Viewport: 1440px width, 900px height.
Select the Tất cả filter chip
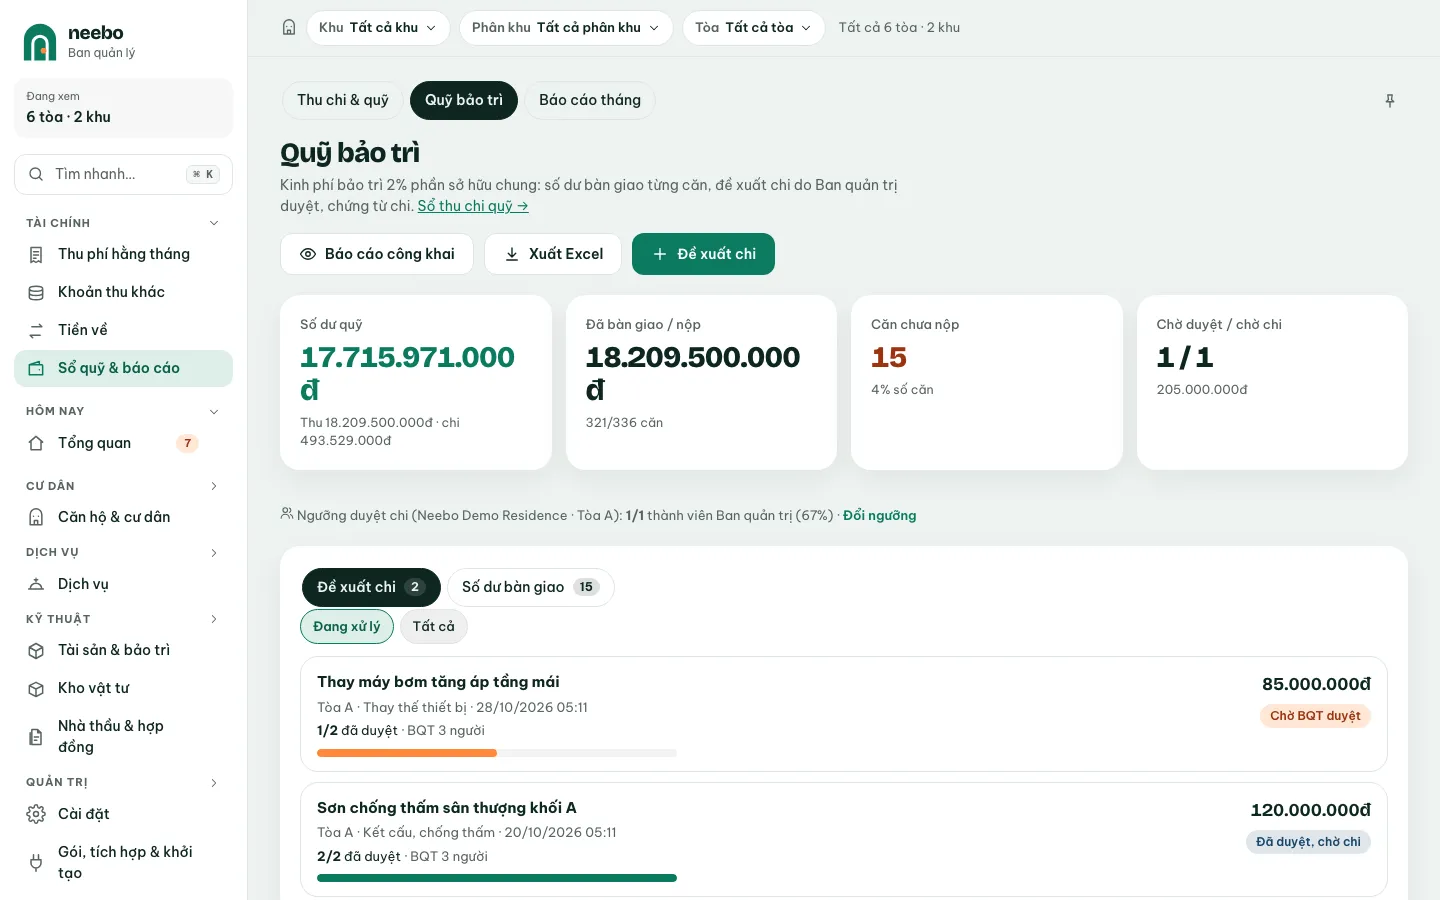(x=434, y=627)
